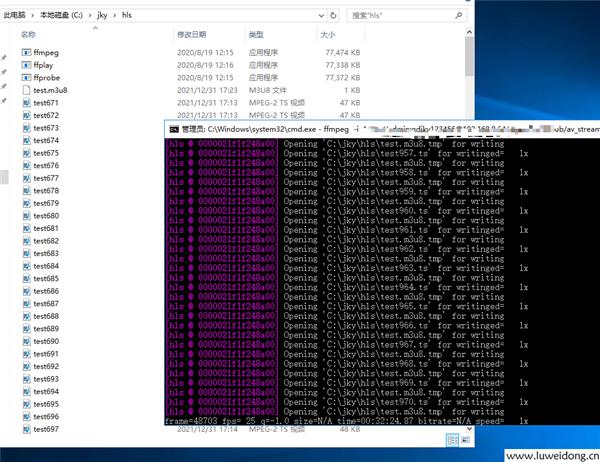The height and width of the screenshot is (462, 600).
Task: Select the test680 TS video icon
Action: tap(27, 216)
